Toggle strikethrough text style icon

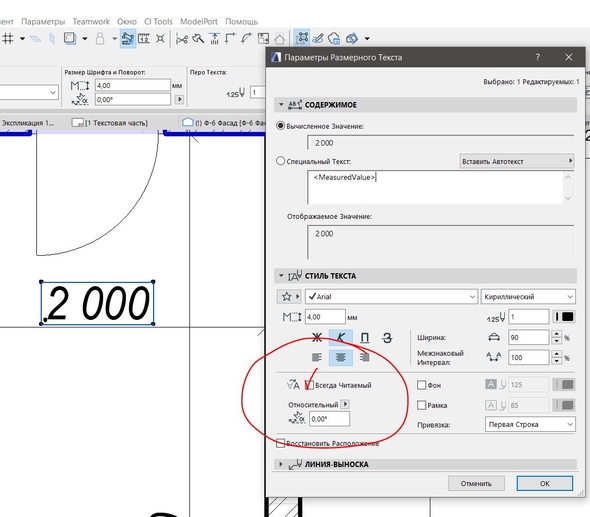[387, 337]
